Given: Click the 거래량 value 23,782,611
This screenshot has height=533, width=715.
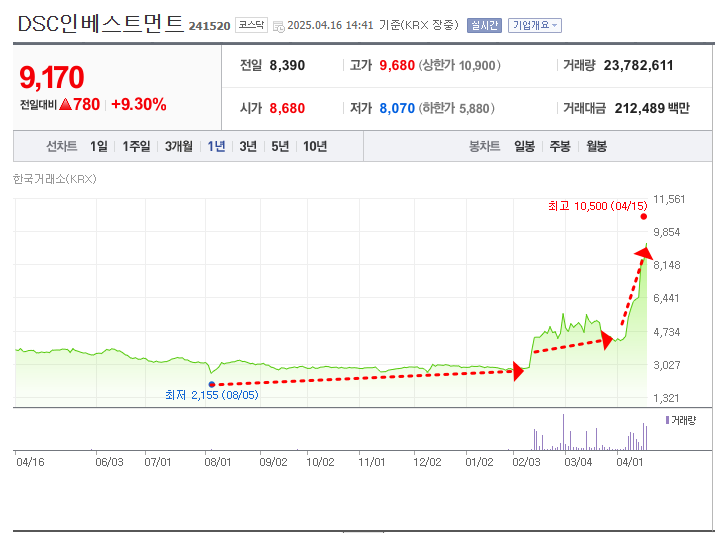Looking at the screenshot, I should [x=638, y=66].
